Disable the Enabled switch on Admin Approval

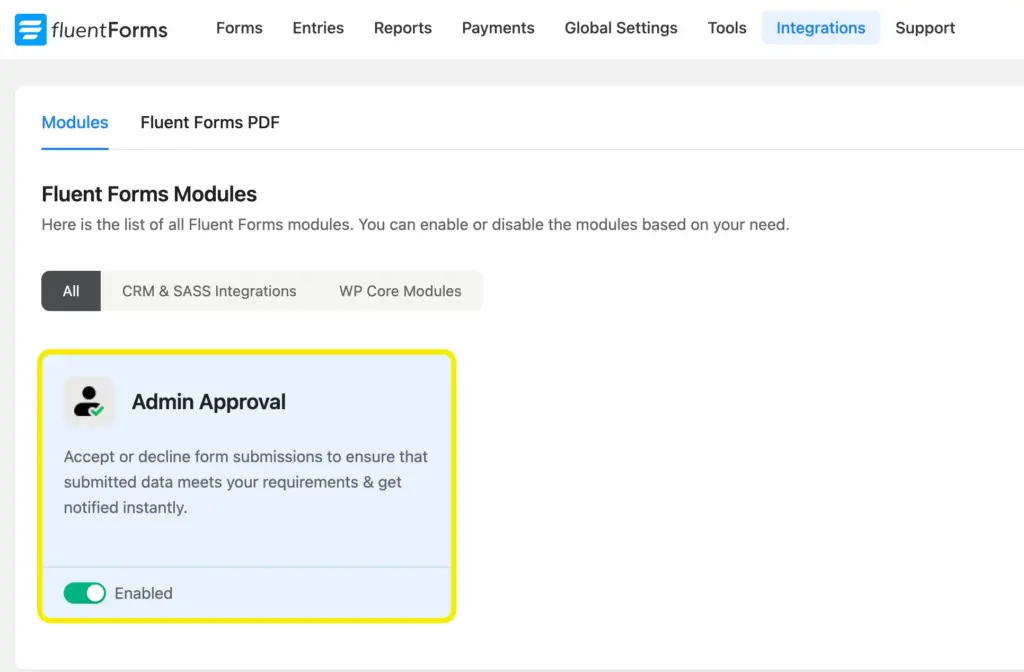pyautogui.click(x=84, y=592)
